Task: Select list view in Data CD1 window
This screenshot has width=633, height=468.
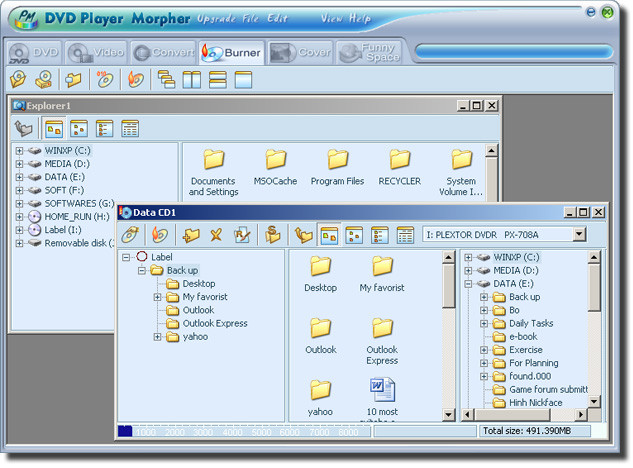Action: (x=379, y=235)
